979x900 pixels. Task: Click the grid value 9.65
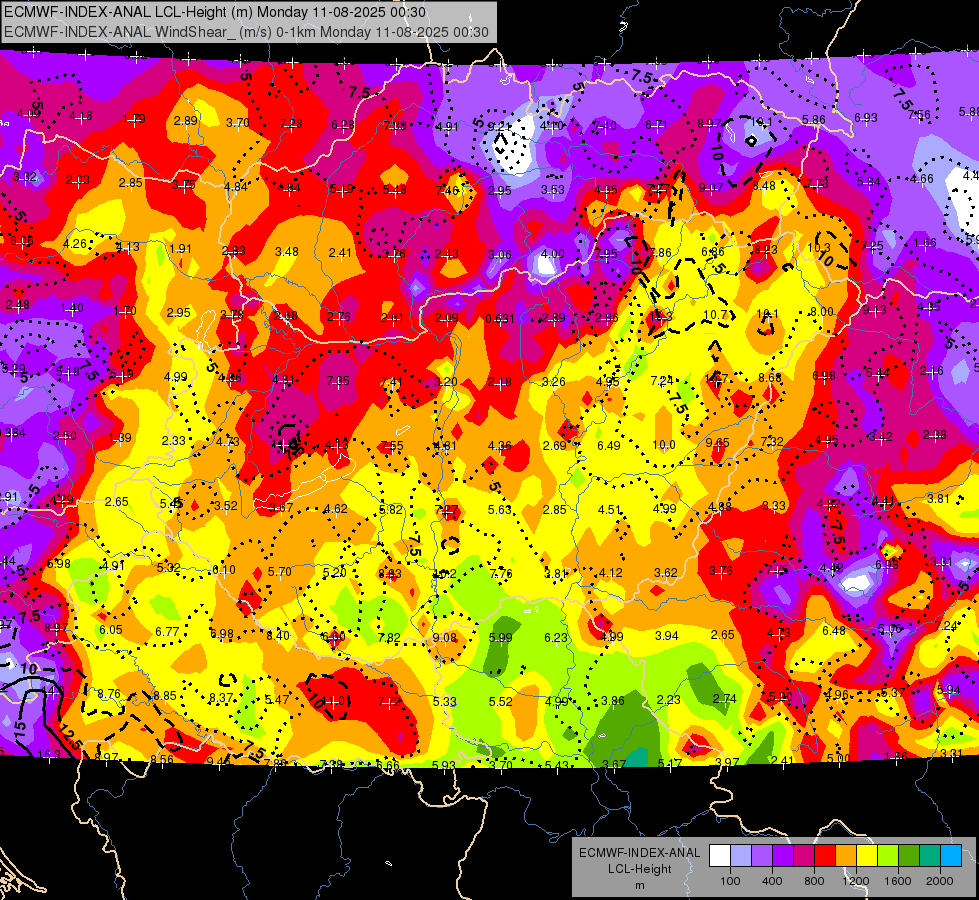pyautogui.click(x=717, y=442)
